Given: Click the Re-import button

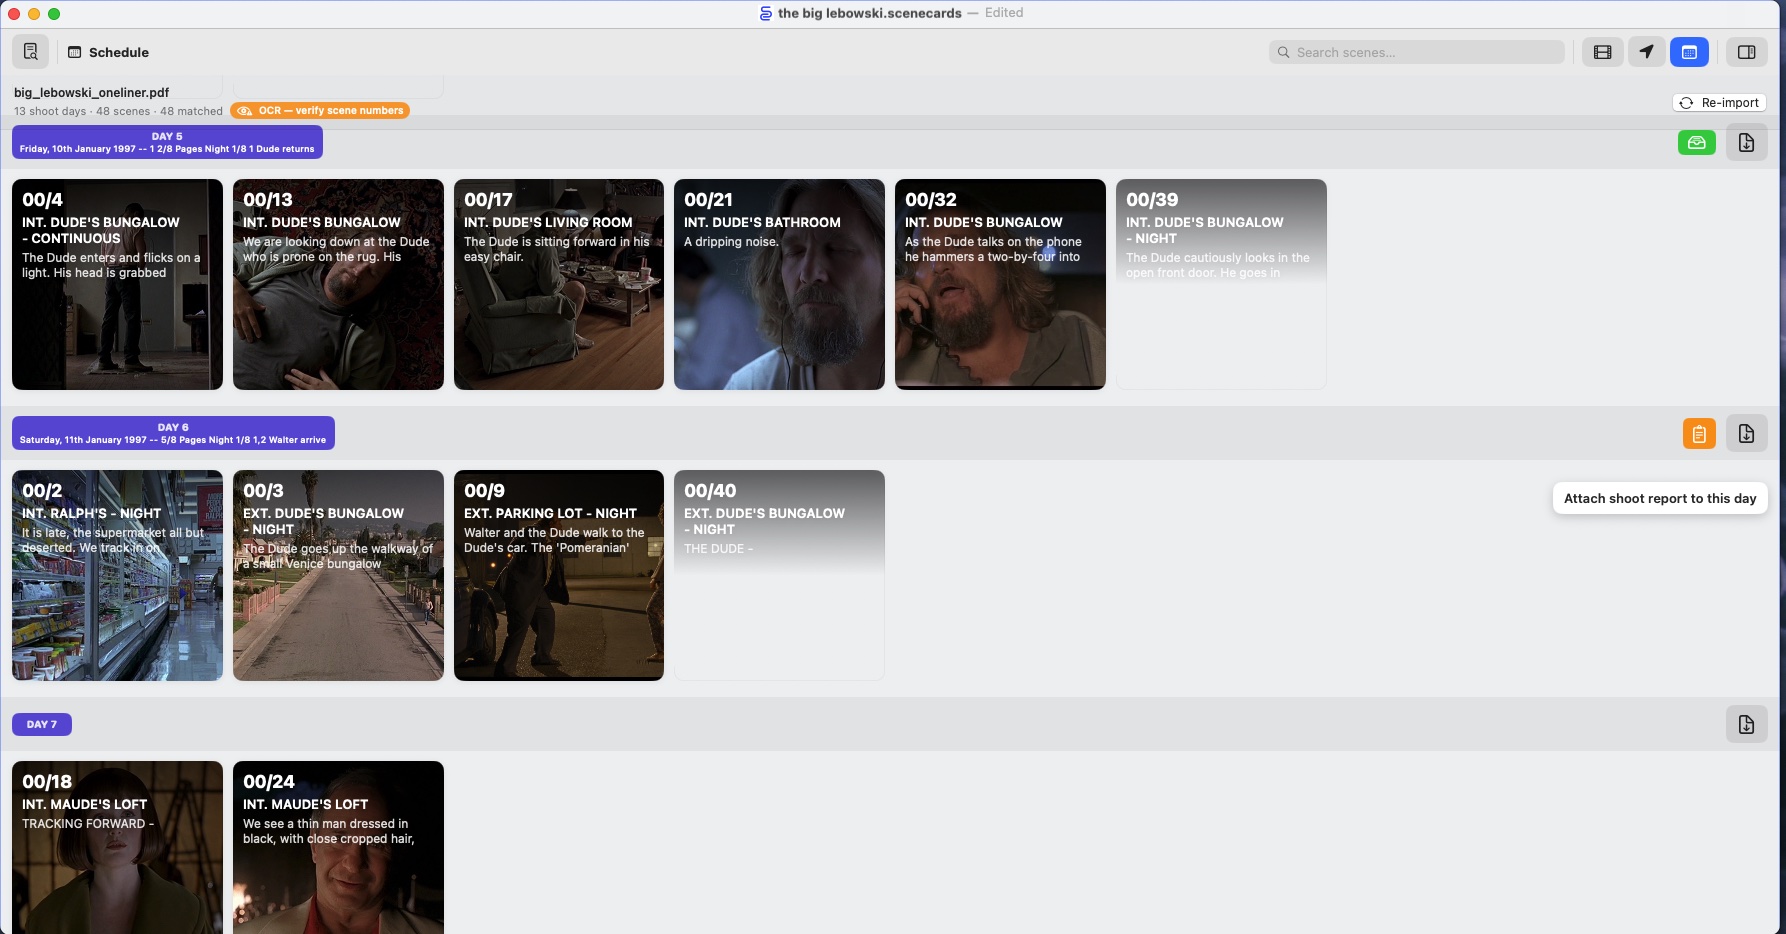Looking at the screenshot, I should click(1719, 102).
